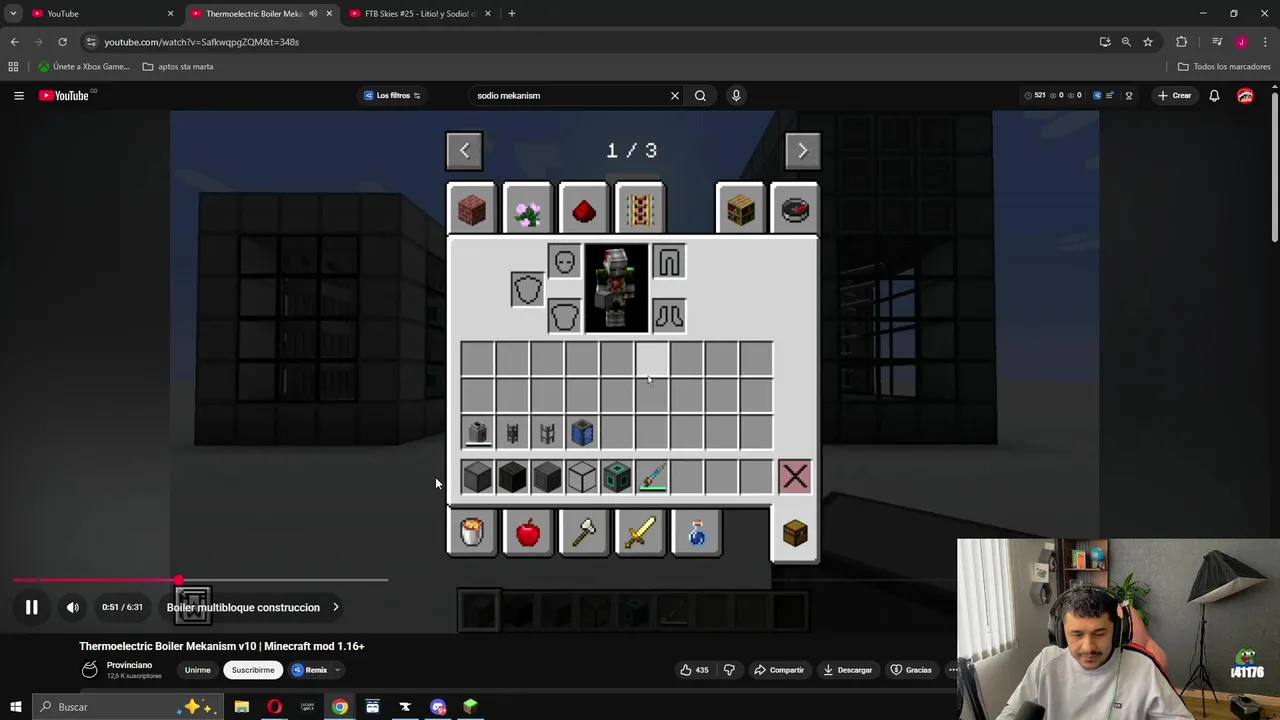Bookmark this page with the star

pyautogui.click(x=1148, y=42)
